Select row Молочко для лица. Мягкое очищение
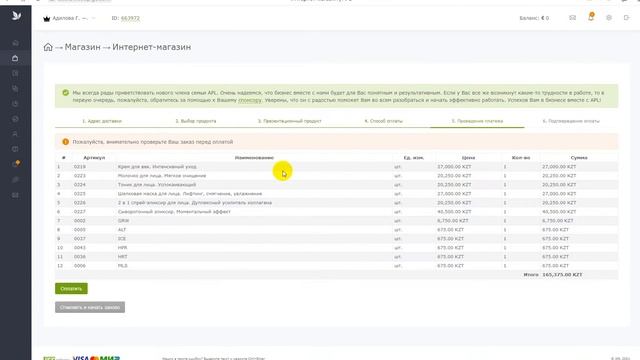The height and width of the screenshot is (360, 640). (337, 176)
